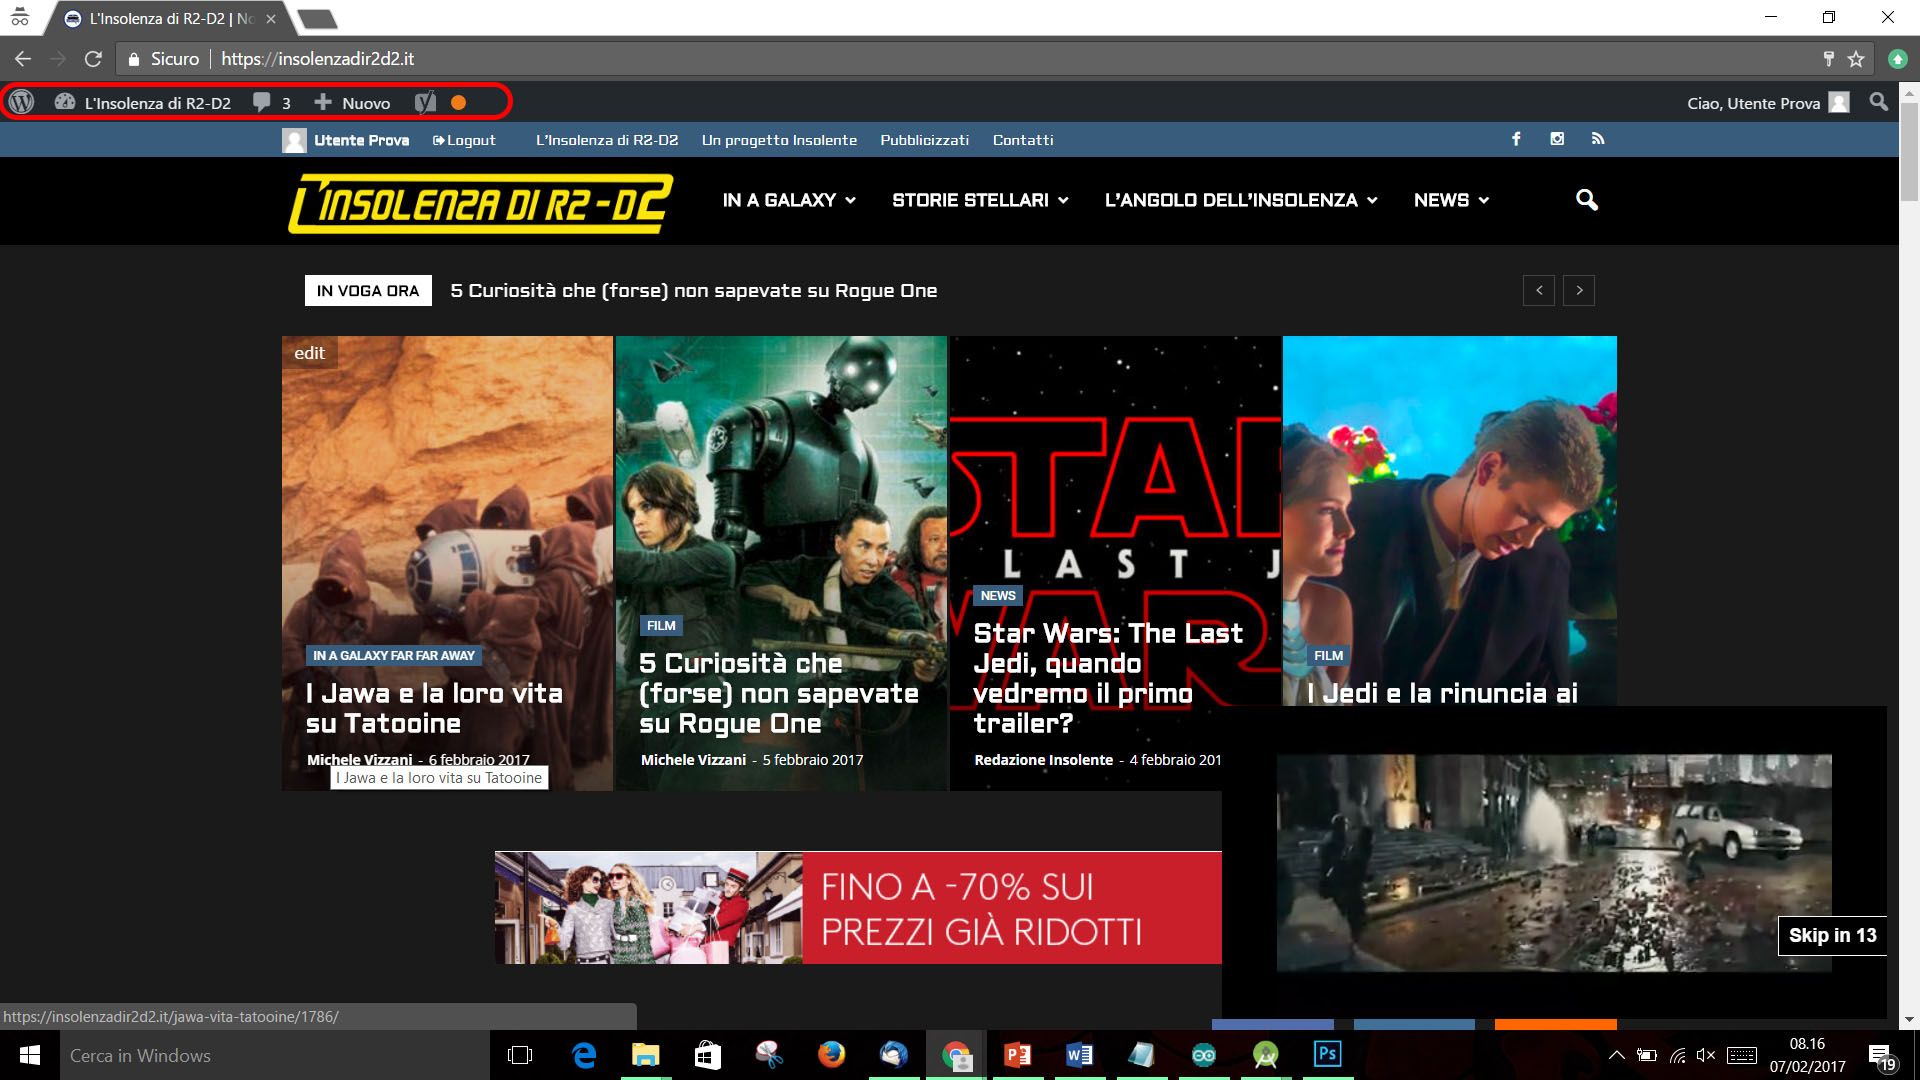Screen dimensions: 1920x1080
Task: Open the Facebook social icon
Action: click(1516, 139)
